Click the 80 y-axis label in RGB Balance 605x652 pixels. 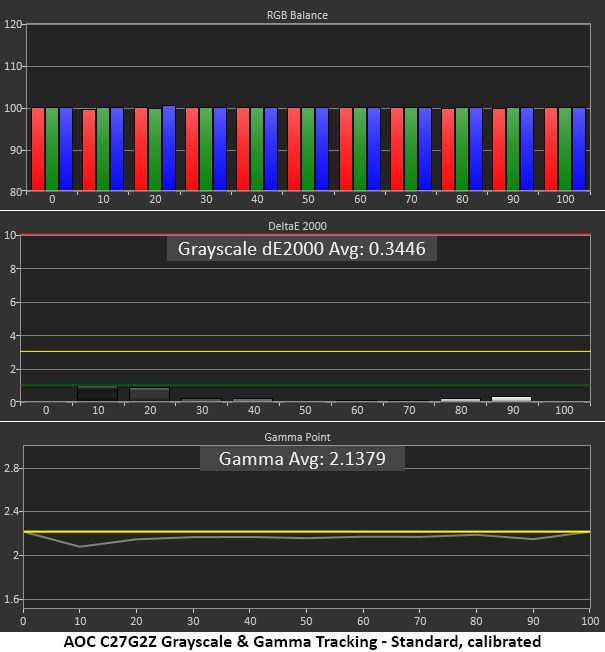[x=16, y=192]
